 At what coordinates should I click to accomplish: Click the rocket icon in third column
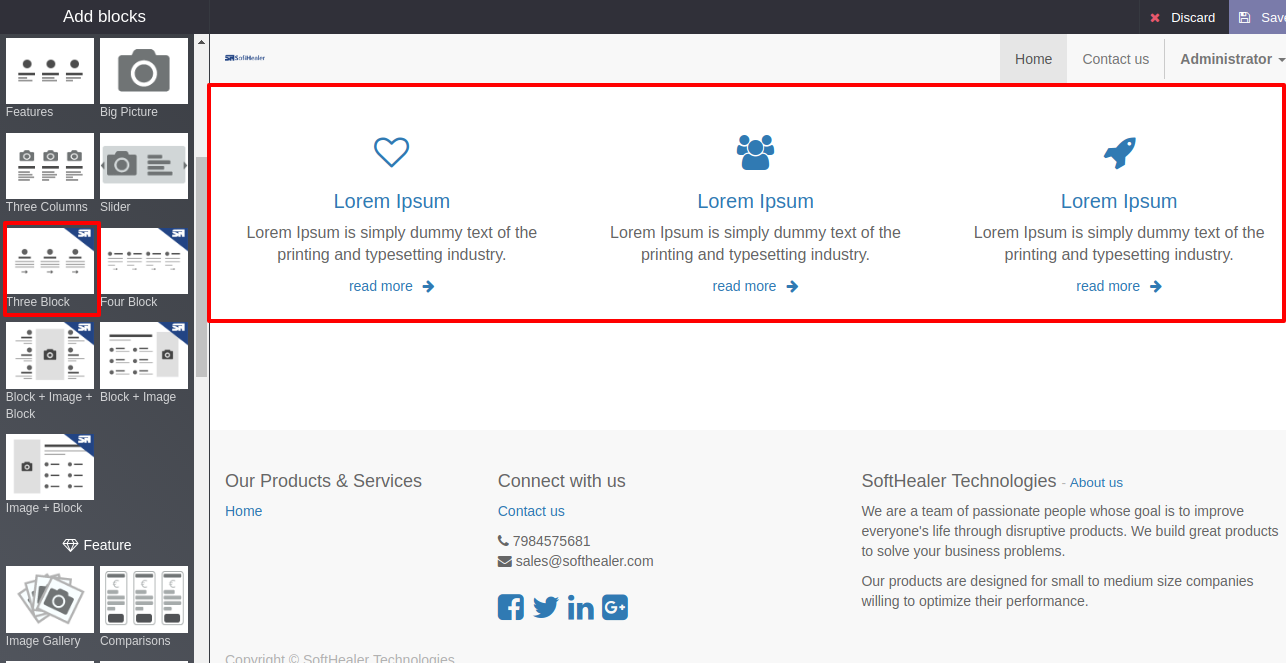1119,152
